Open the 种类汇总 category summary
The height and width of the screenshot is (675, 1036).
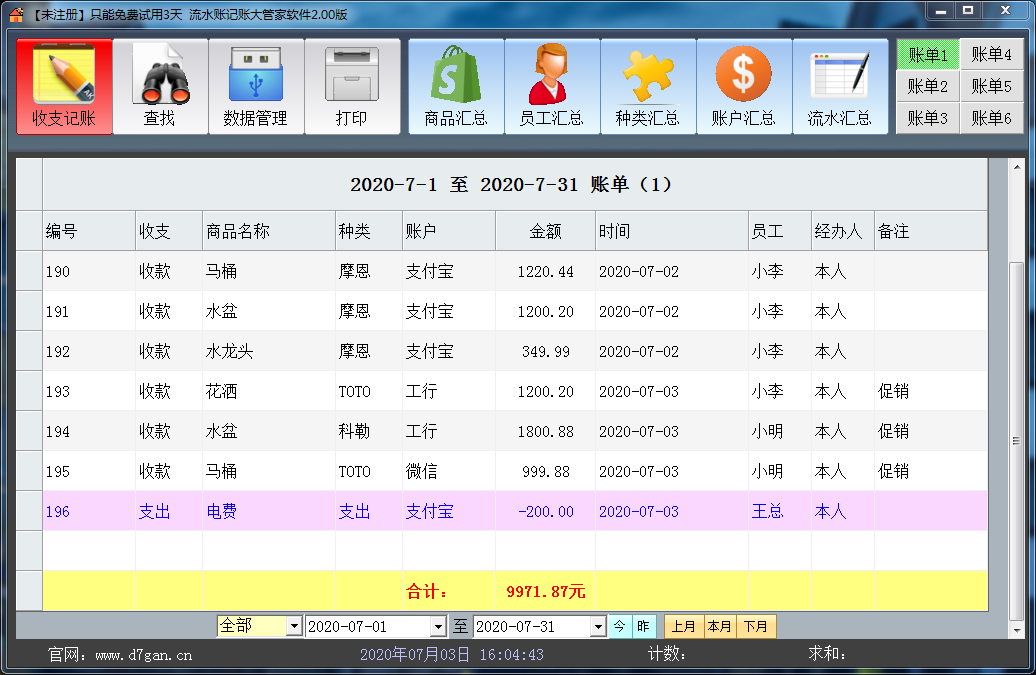[x=647, y=86]
